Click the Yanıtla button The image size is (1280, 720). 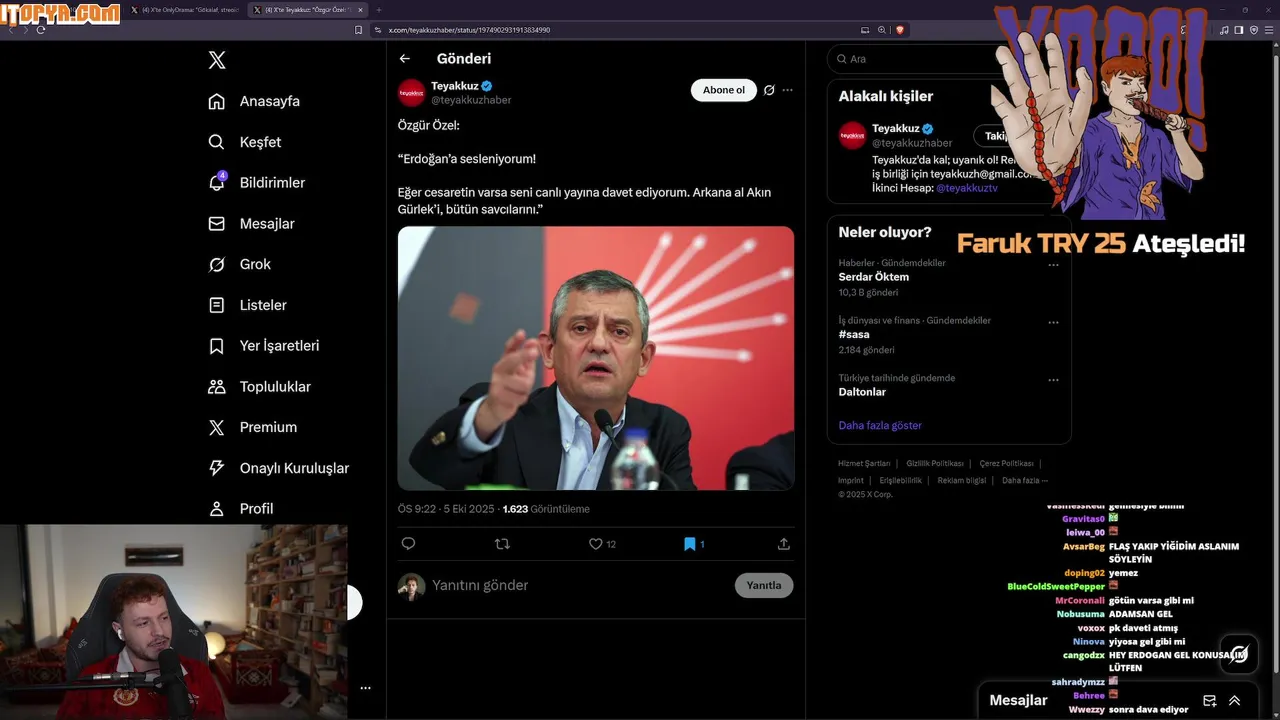[x=764, y=585]
